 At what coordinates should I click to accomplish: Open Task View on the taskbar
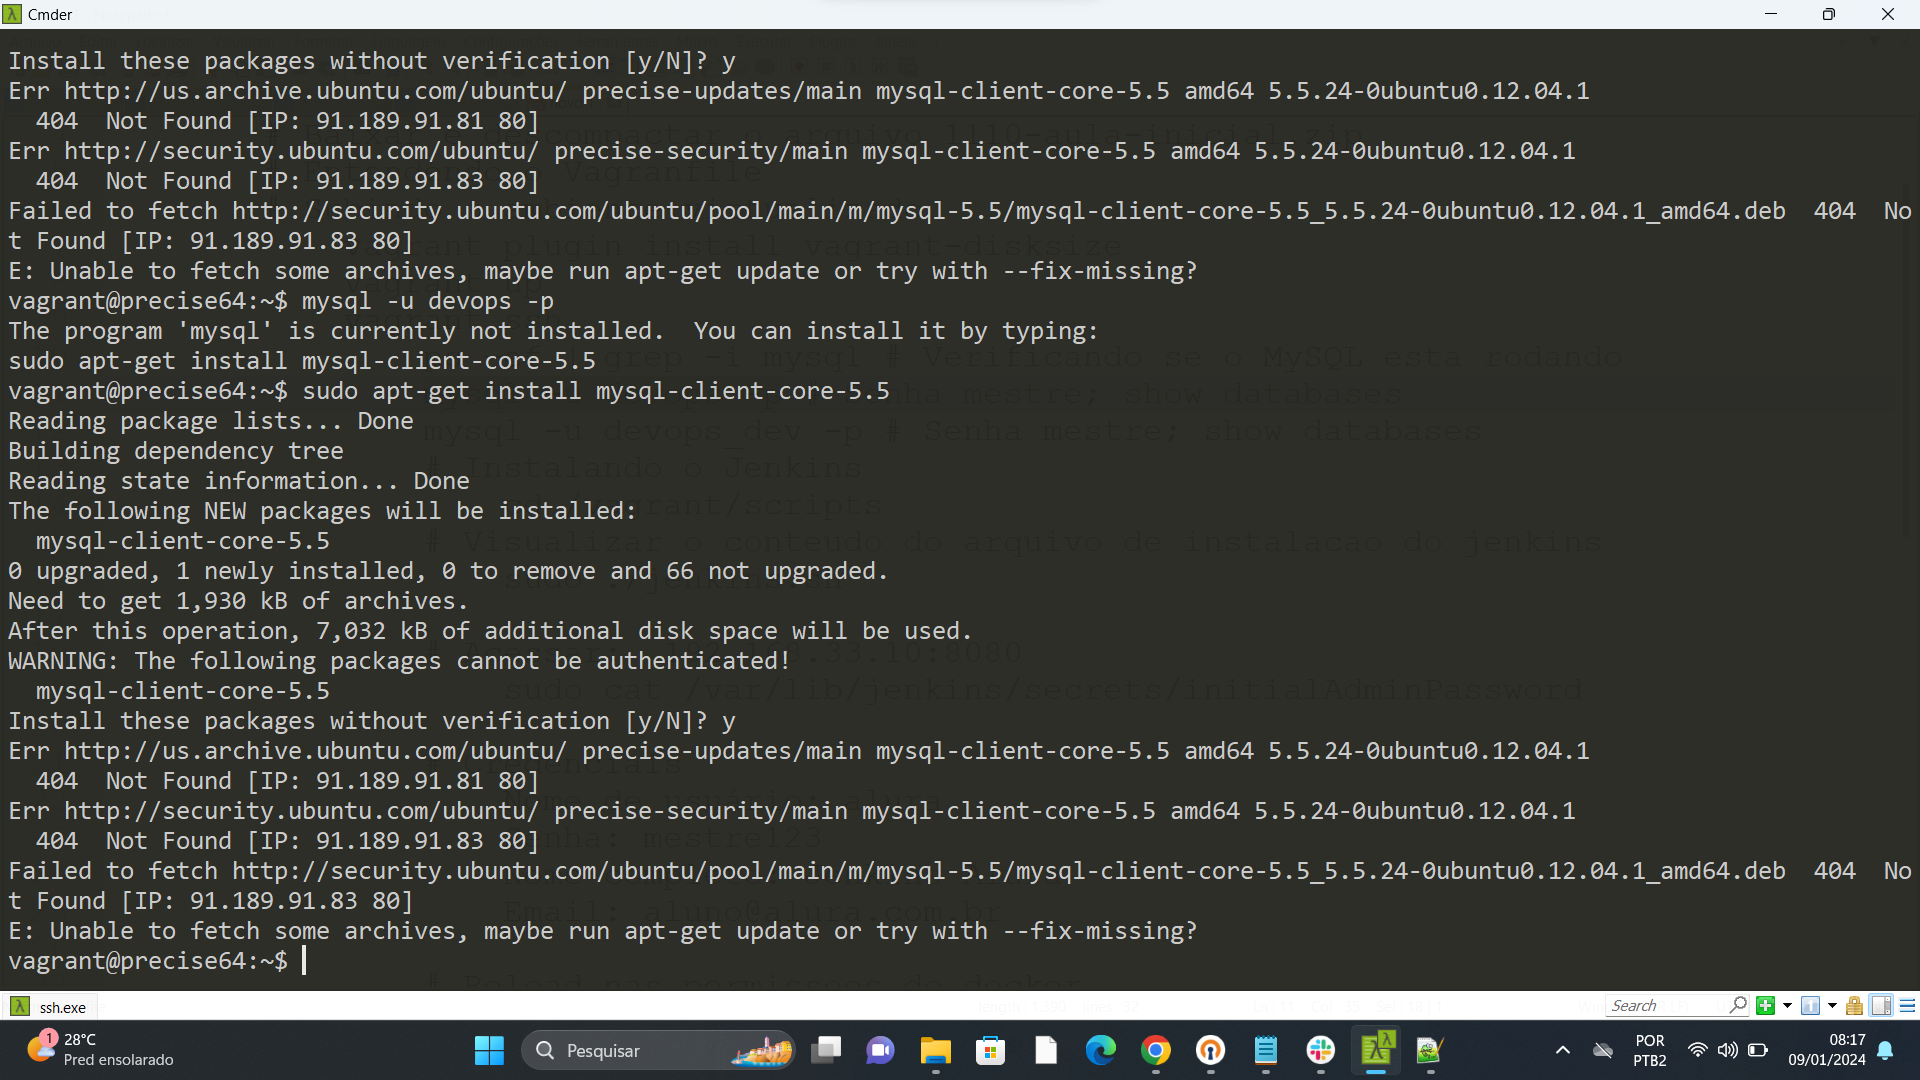[826, 1051]
